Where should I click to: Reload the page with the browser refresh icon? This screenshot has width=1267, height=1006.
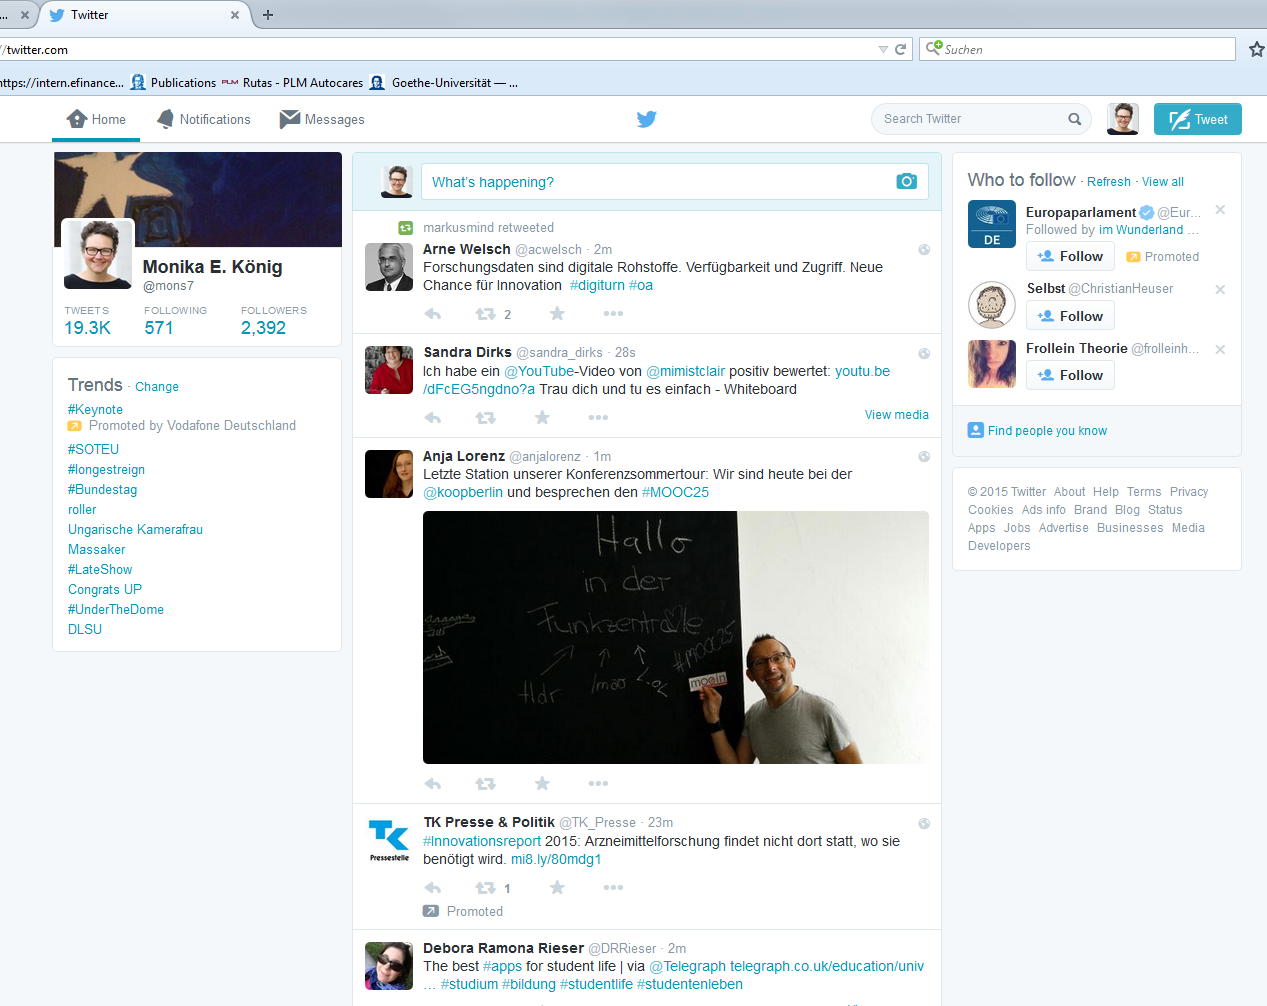pos(900,49)
